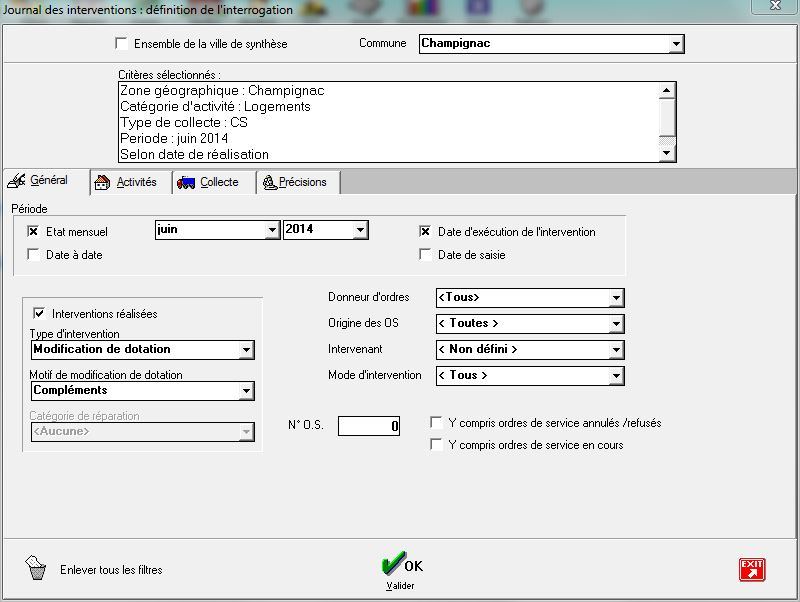Click the N° O.S. input field
Image resolution: width=800 pixels, height=602 pixels.
pos(369,426)
